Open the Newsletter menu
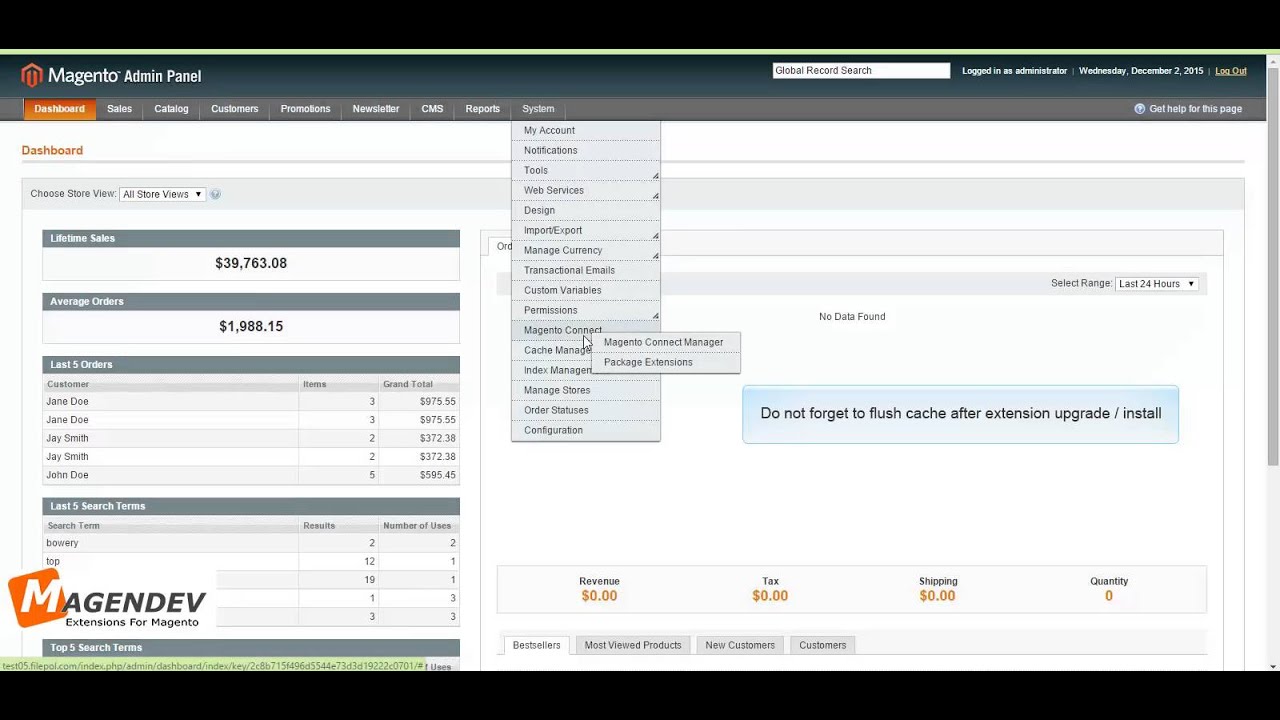Image resolution: width=1280 pixels, height=720 pixels. (375, 109)
